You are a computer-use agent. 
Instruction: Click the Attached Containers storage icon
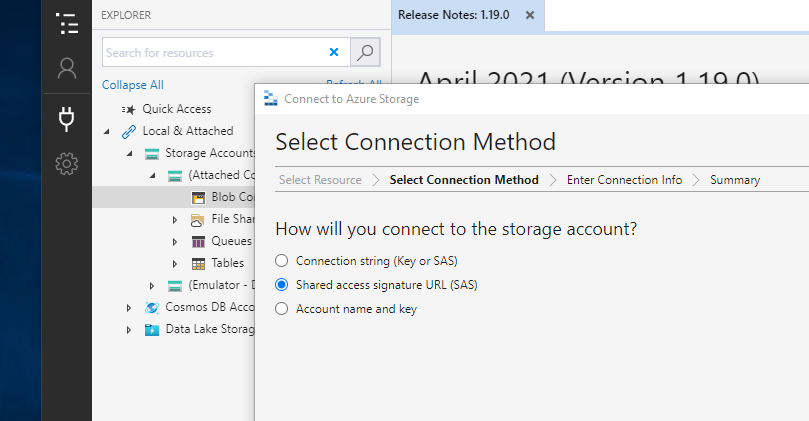175,176
